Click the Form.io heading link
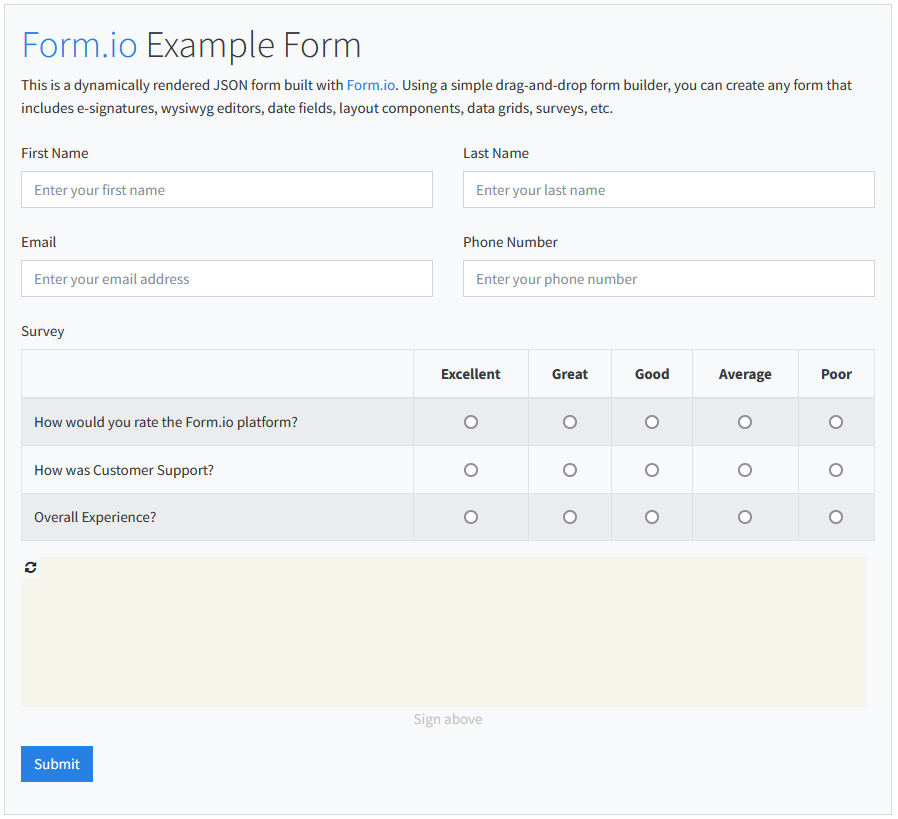Screen dimensions: 898x819 tap(79, 45)
